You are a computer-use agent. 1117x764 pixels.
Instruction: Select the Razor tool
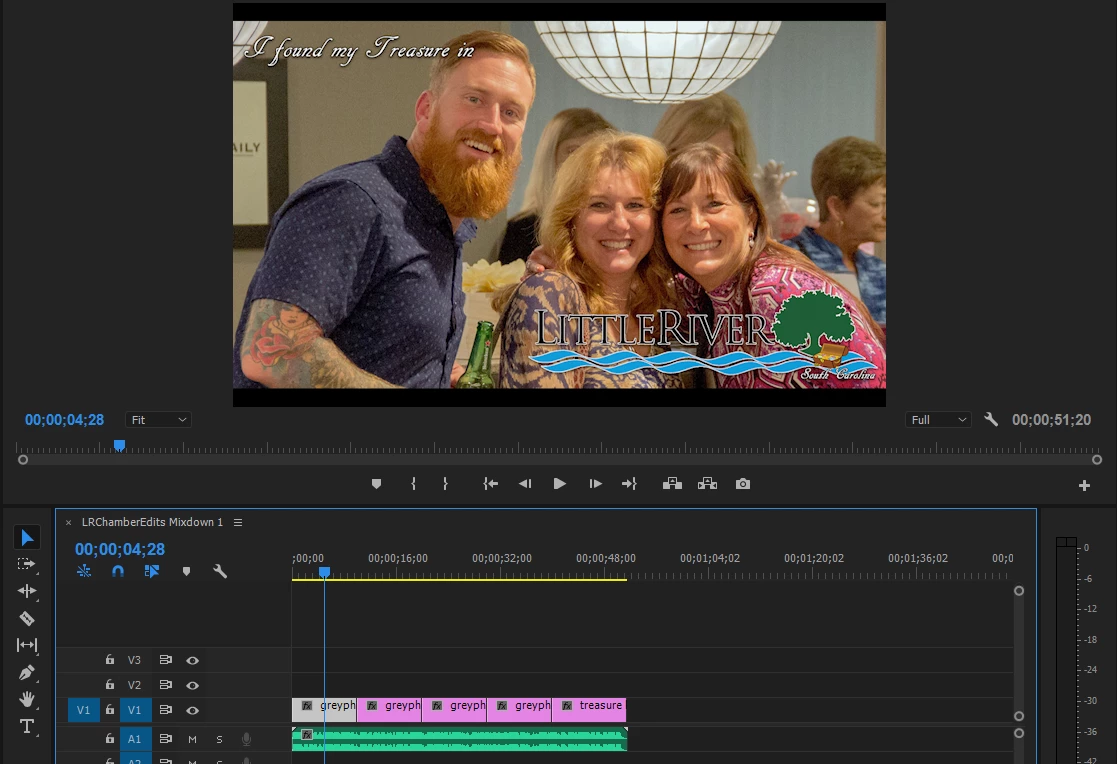coord(26,619)
